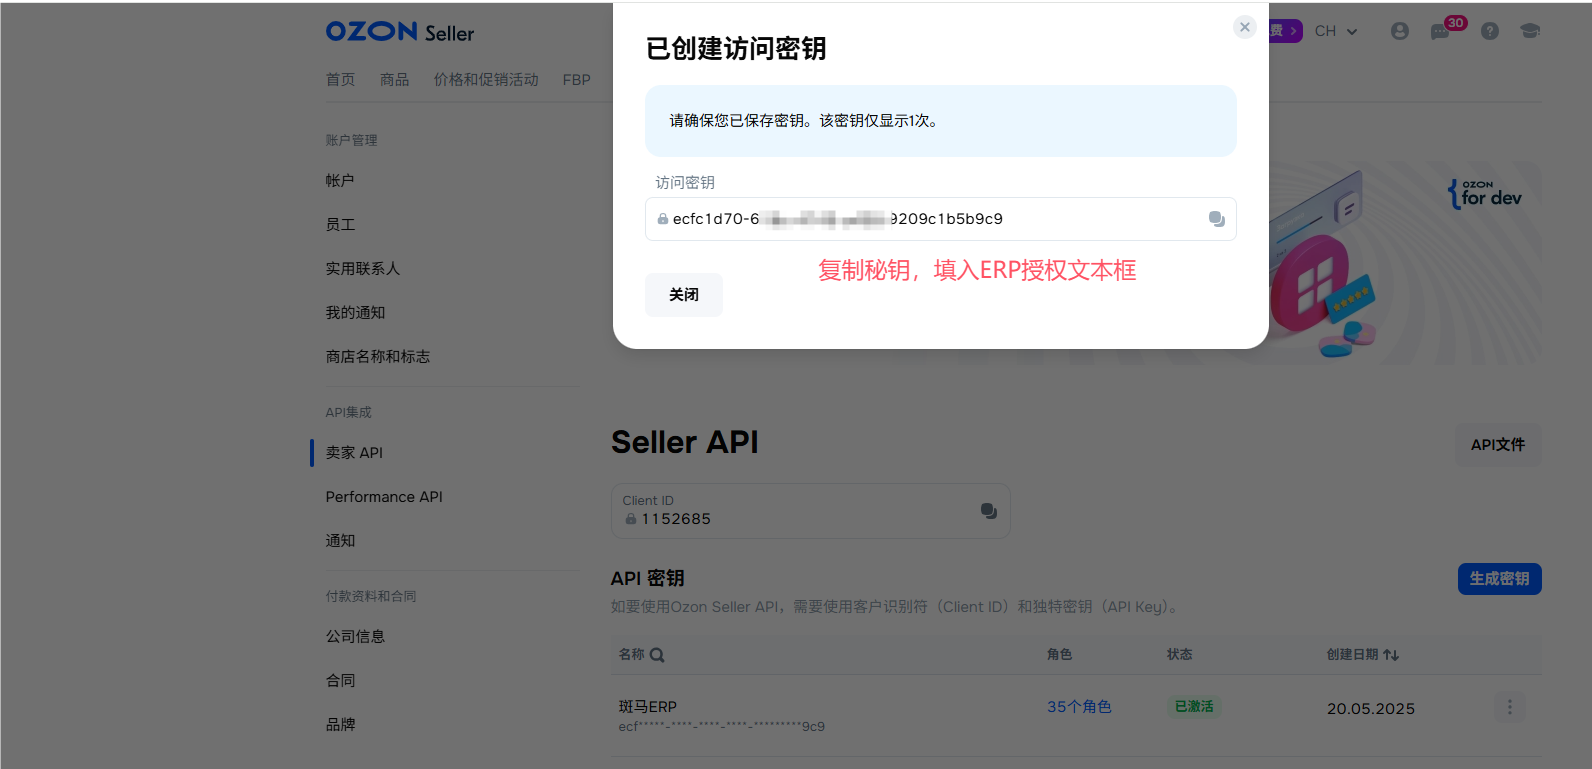Click the purple button beside CH
This screenshot has width=1592, height=769.
(x=1286, y=31)
